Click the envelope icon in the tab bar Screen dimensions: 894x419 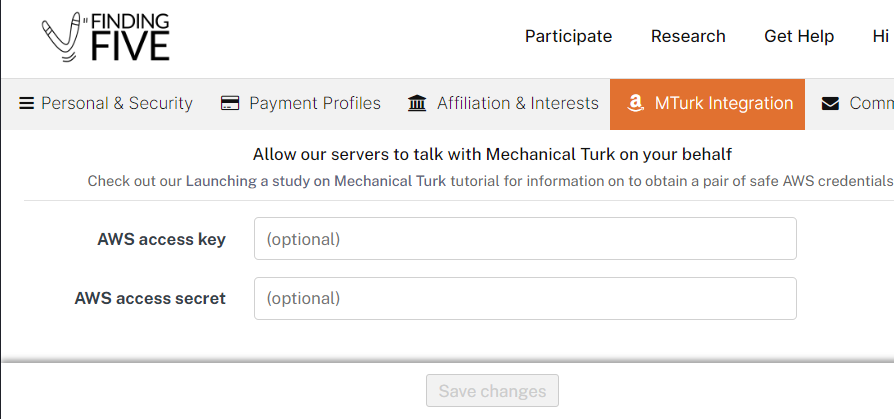830,104
